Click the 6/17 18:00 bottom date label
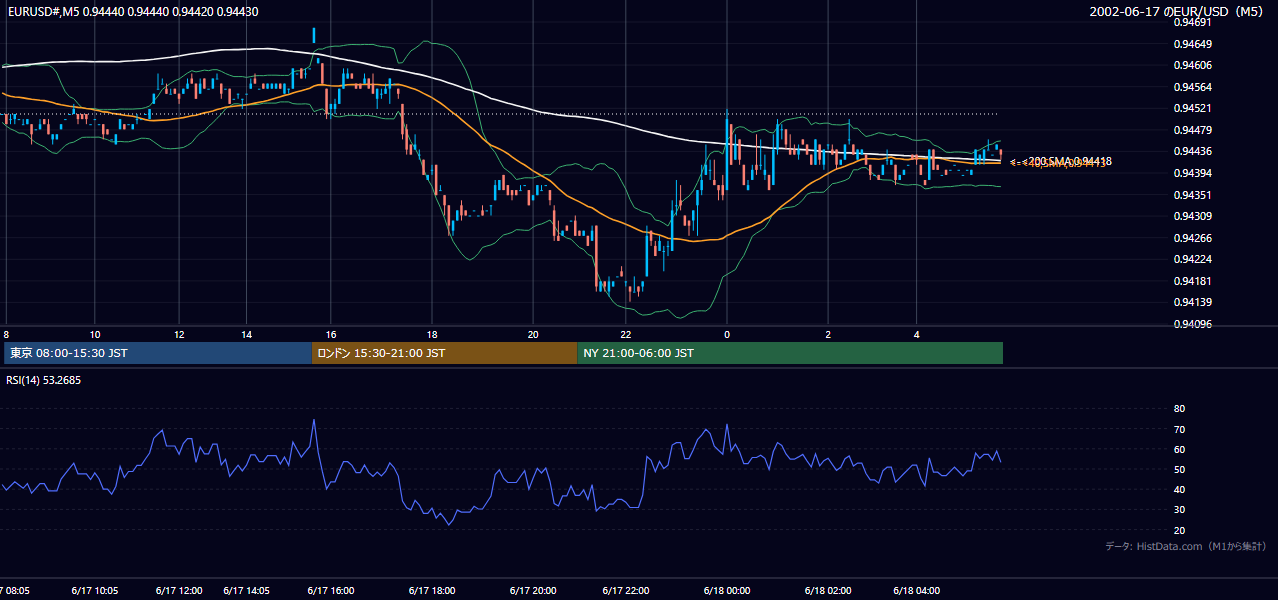 (432, 591)
